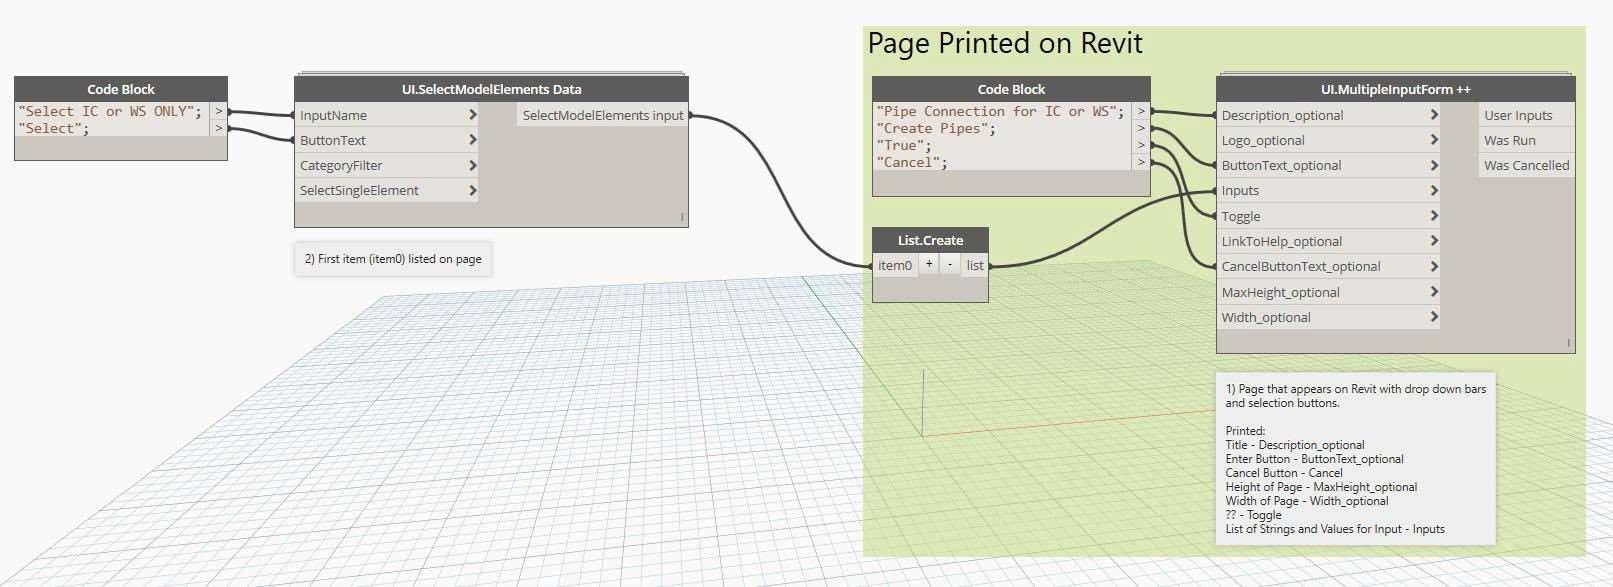This screenshot has height=587, width=1613.
Task: Click the Logo_optional port label
Action: [x=1263, y=140]
